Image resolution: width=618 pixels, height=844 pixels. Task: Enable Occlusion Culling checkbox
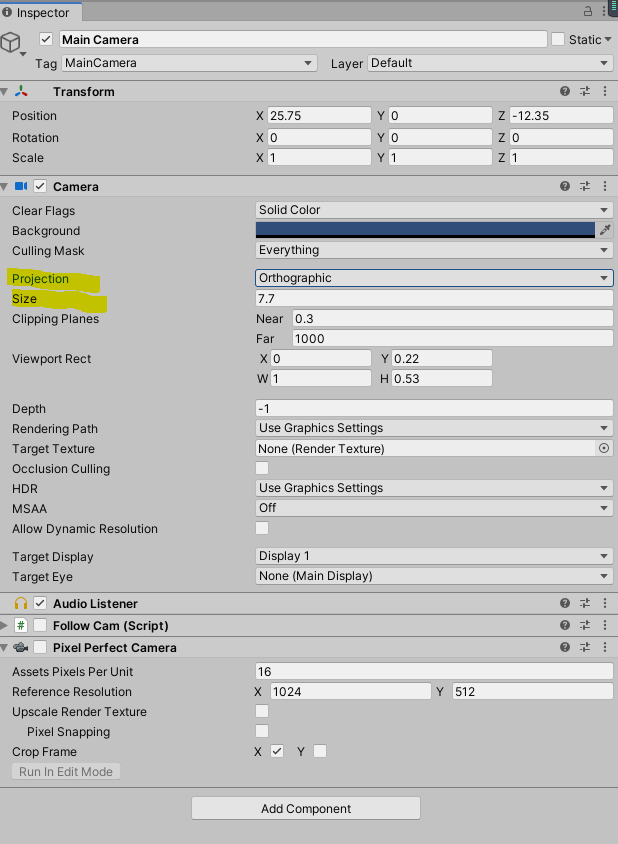[x=262, y=468]
